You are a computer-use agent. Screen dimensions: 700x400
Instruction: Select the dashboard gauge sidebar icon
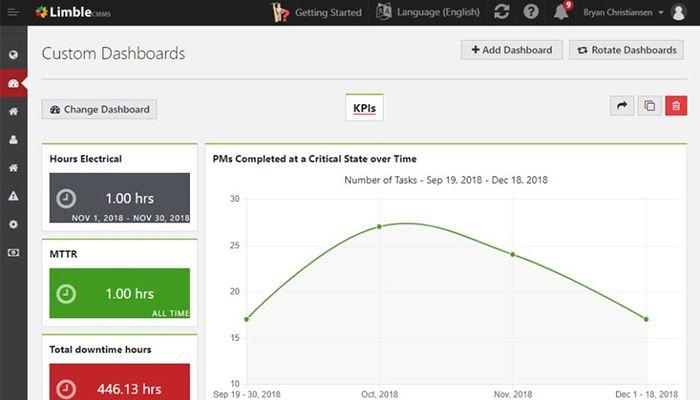(x=13, y=83)
